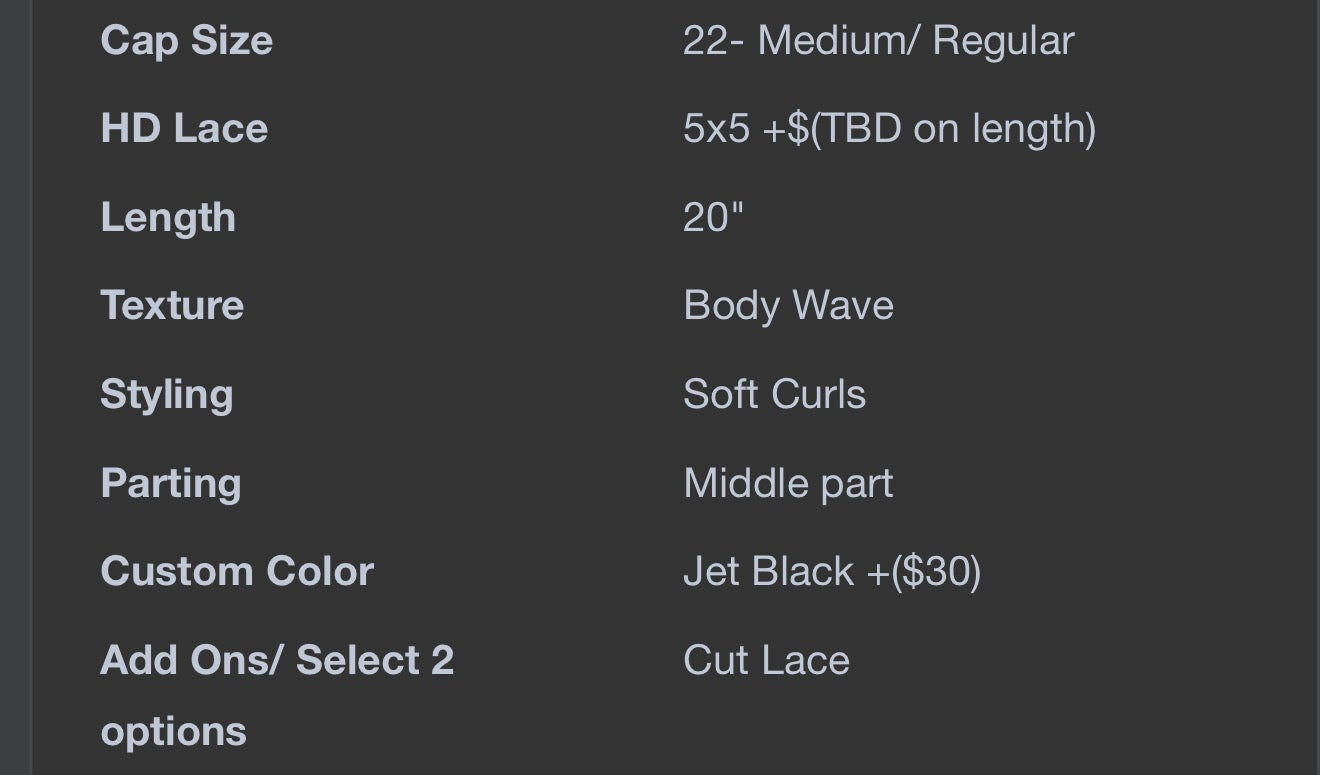Click the dark left edge strip
The width and height of the screenshot is (1320, 775).
[x=16, y=387]
